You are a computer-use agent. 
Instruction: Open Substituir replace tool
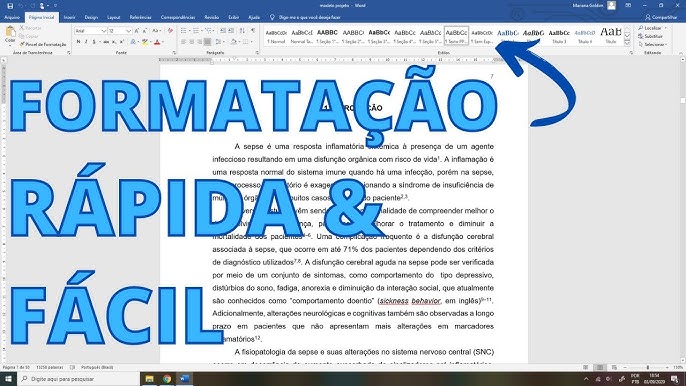pos(651,36)
